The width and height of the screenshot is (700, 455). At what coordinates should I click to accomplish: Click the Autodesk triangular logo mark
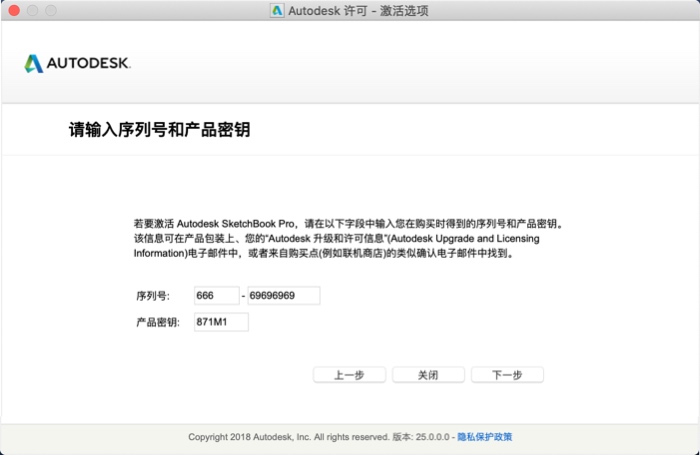[34, 64]
